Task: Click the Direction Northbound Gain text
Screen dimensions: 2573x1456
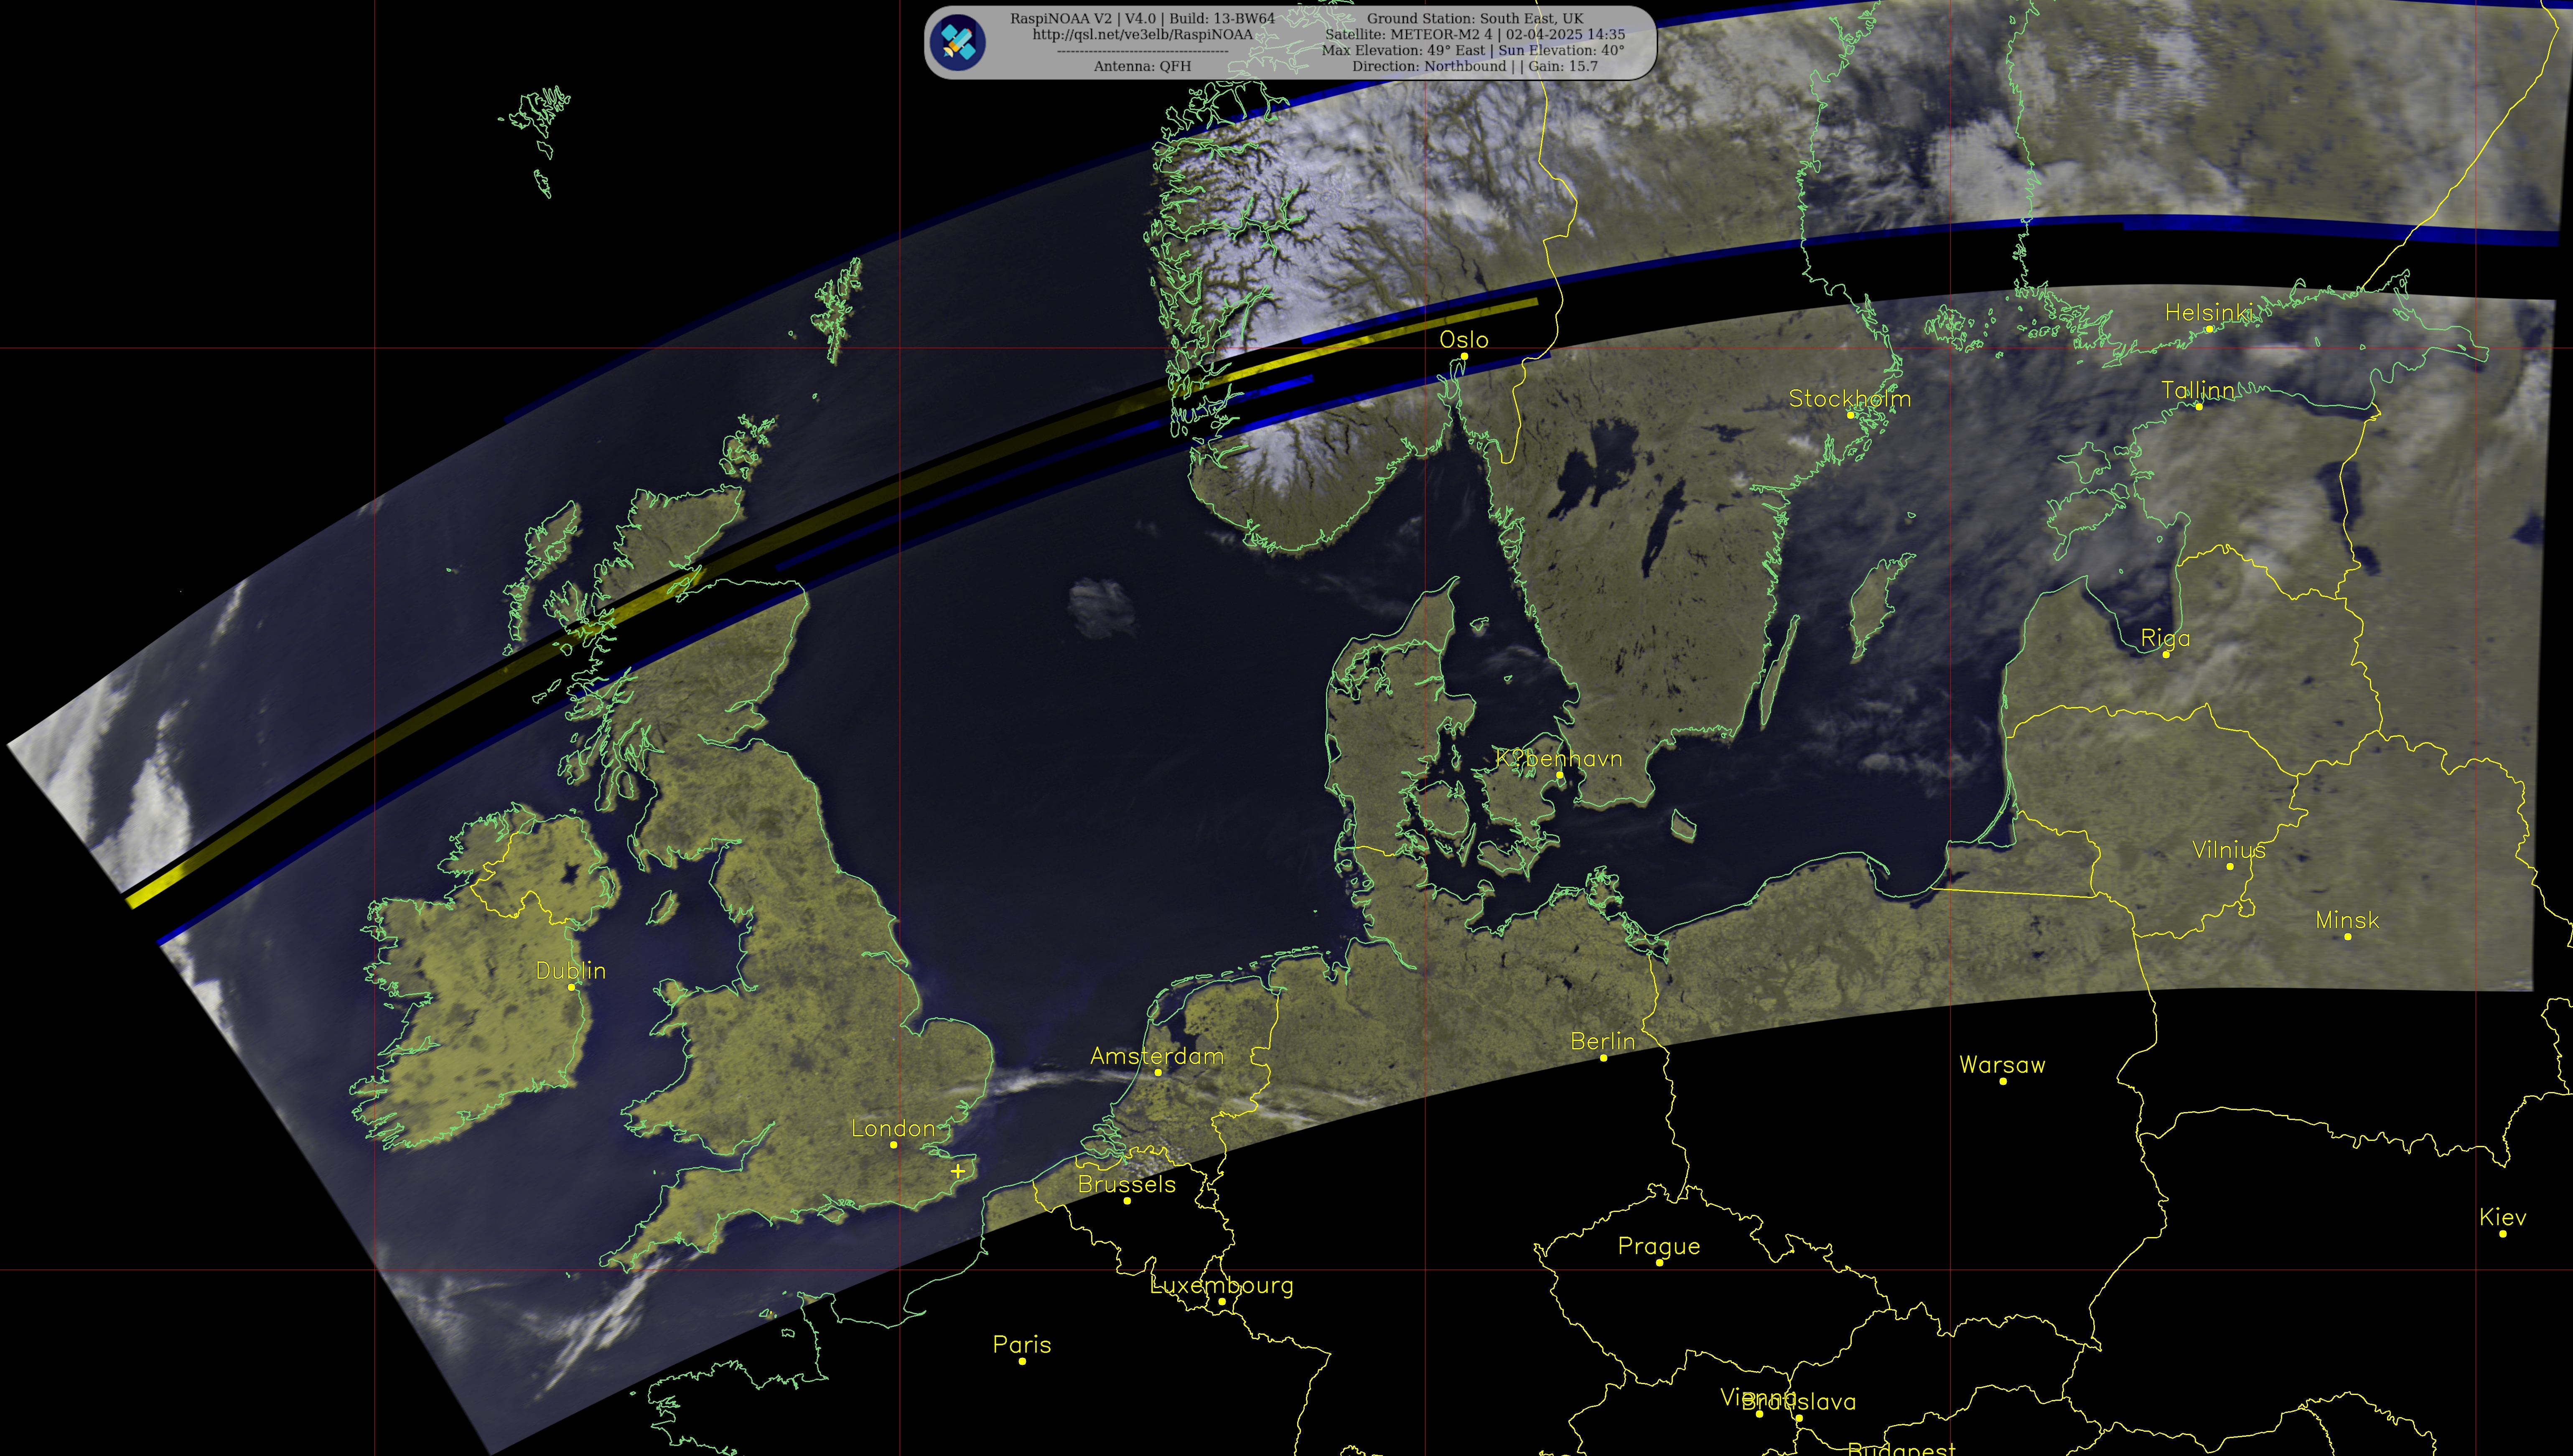Action: point(1475,66)
